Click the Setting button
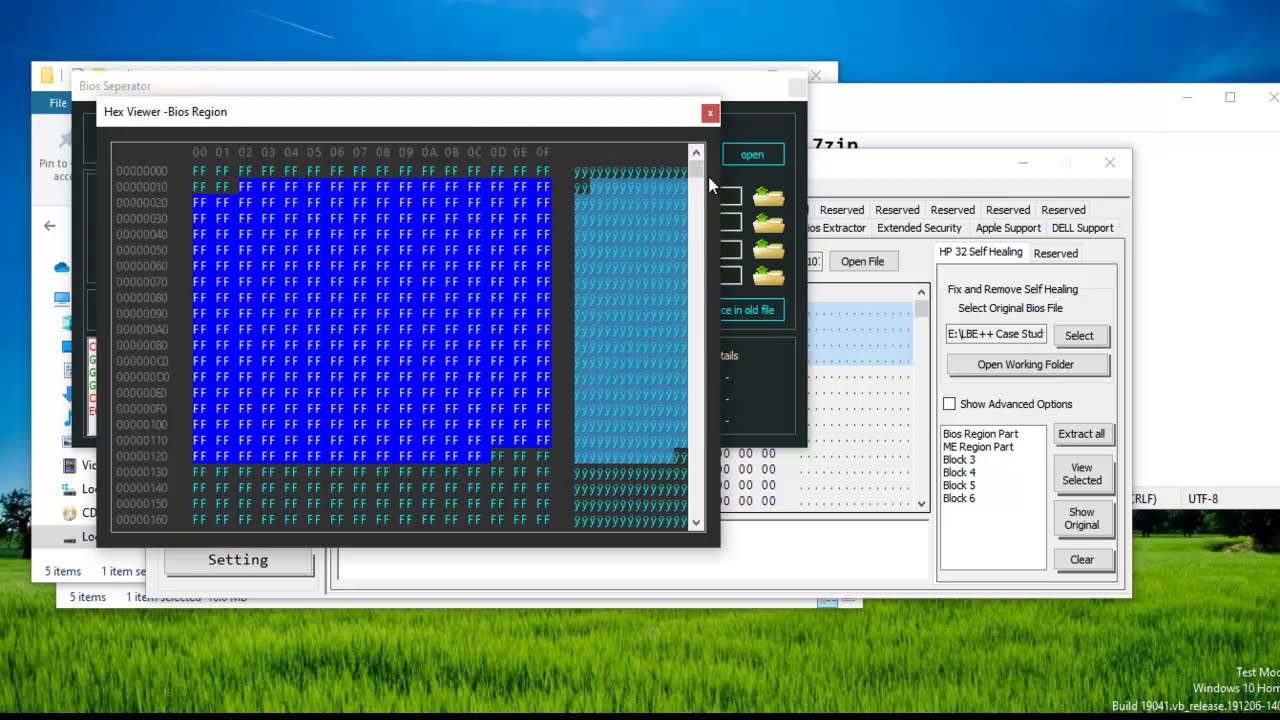Image resolution: width=1280 pixels, height=720 pixels. click(x=238, y=560)
